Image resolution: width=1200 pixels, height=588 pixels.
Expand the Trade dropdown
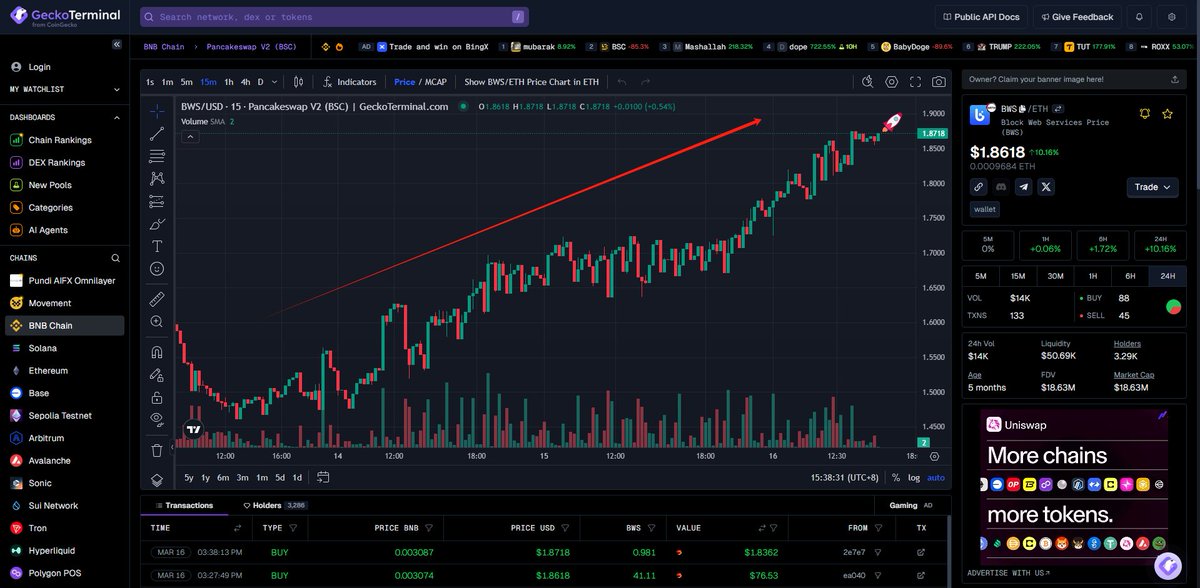click(x=1153, y=187)
